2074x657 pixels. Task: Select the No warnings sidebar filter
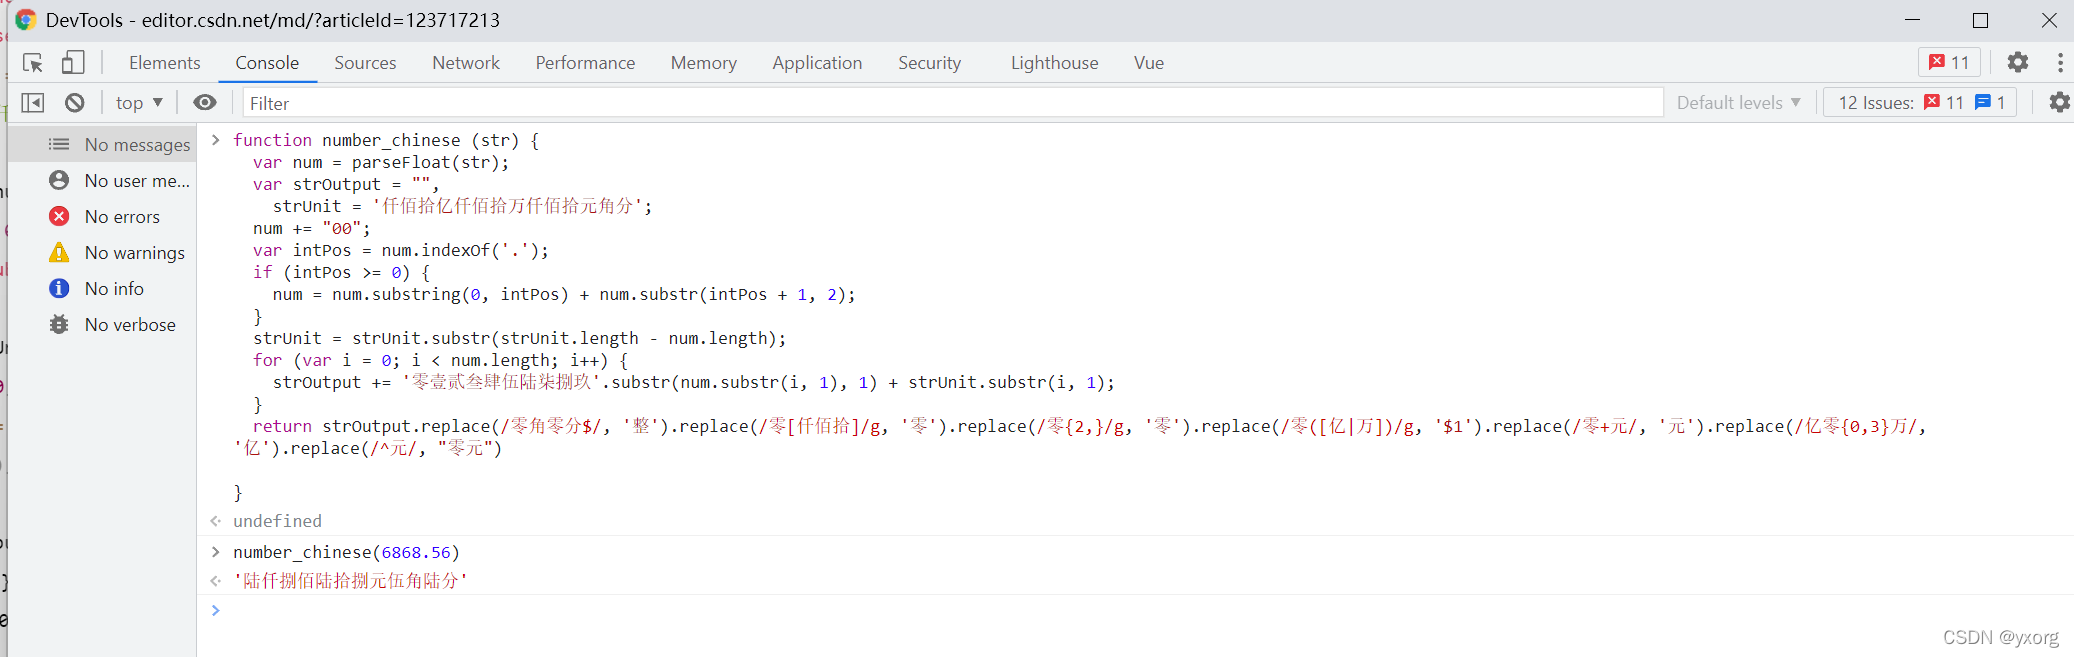[x=102, y=252]
